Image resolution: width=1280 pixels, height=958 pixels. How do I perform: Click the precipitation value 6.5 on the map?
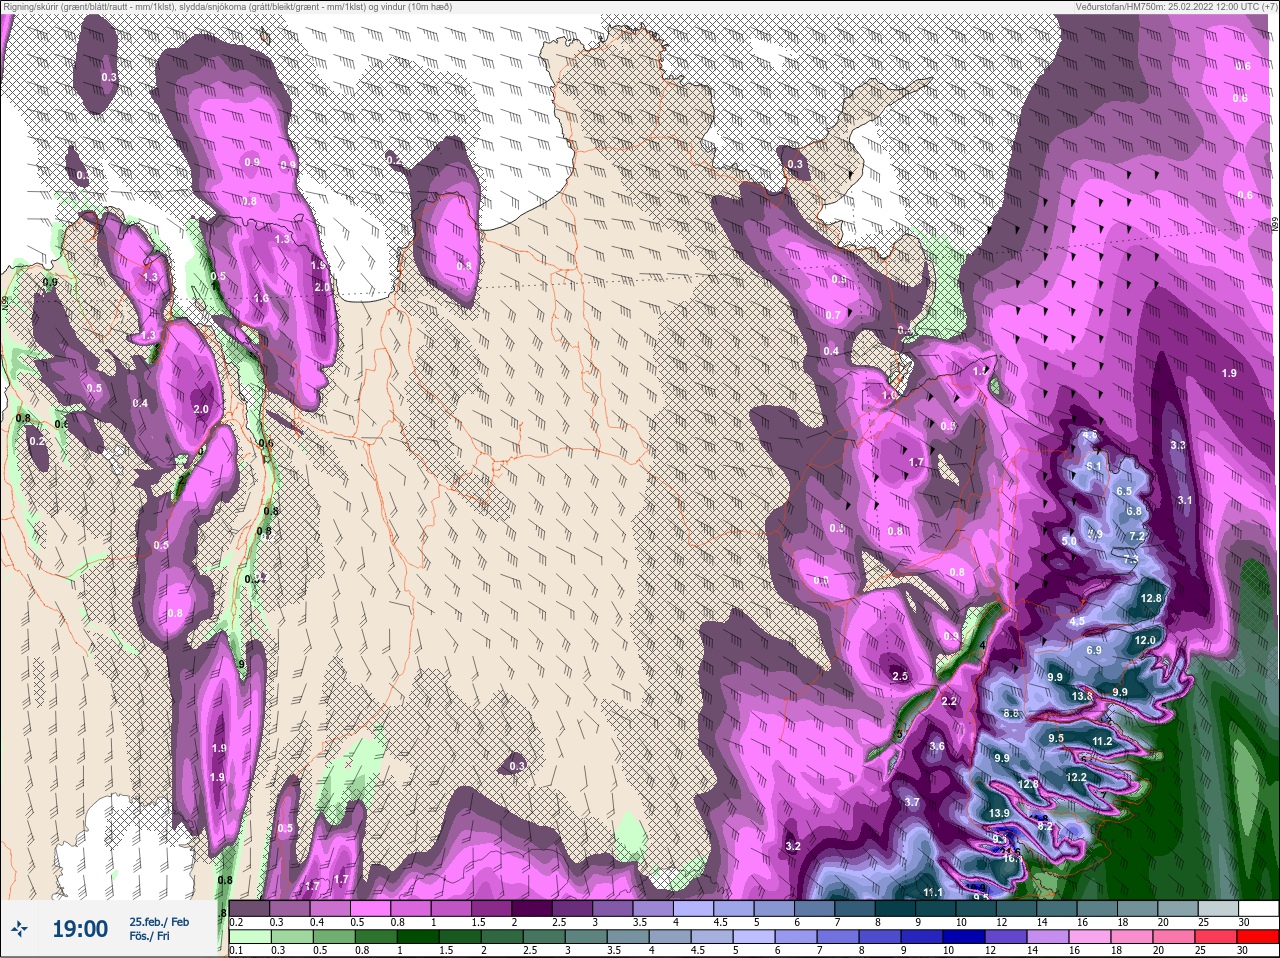point(1123,491)
